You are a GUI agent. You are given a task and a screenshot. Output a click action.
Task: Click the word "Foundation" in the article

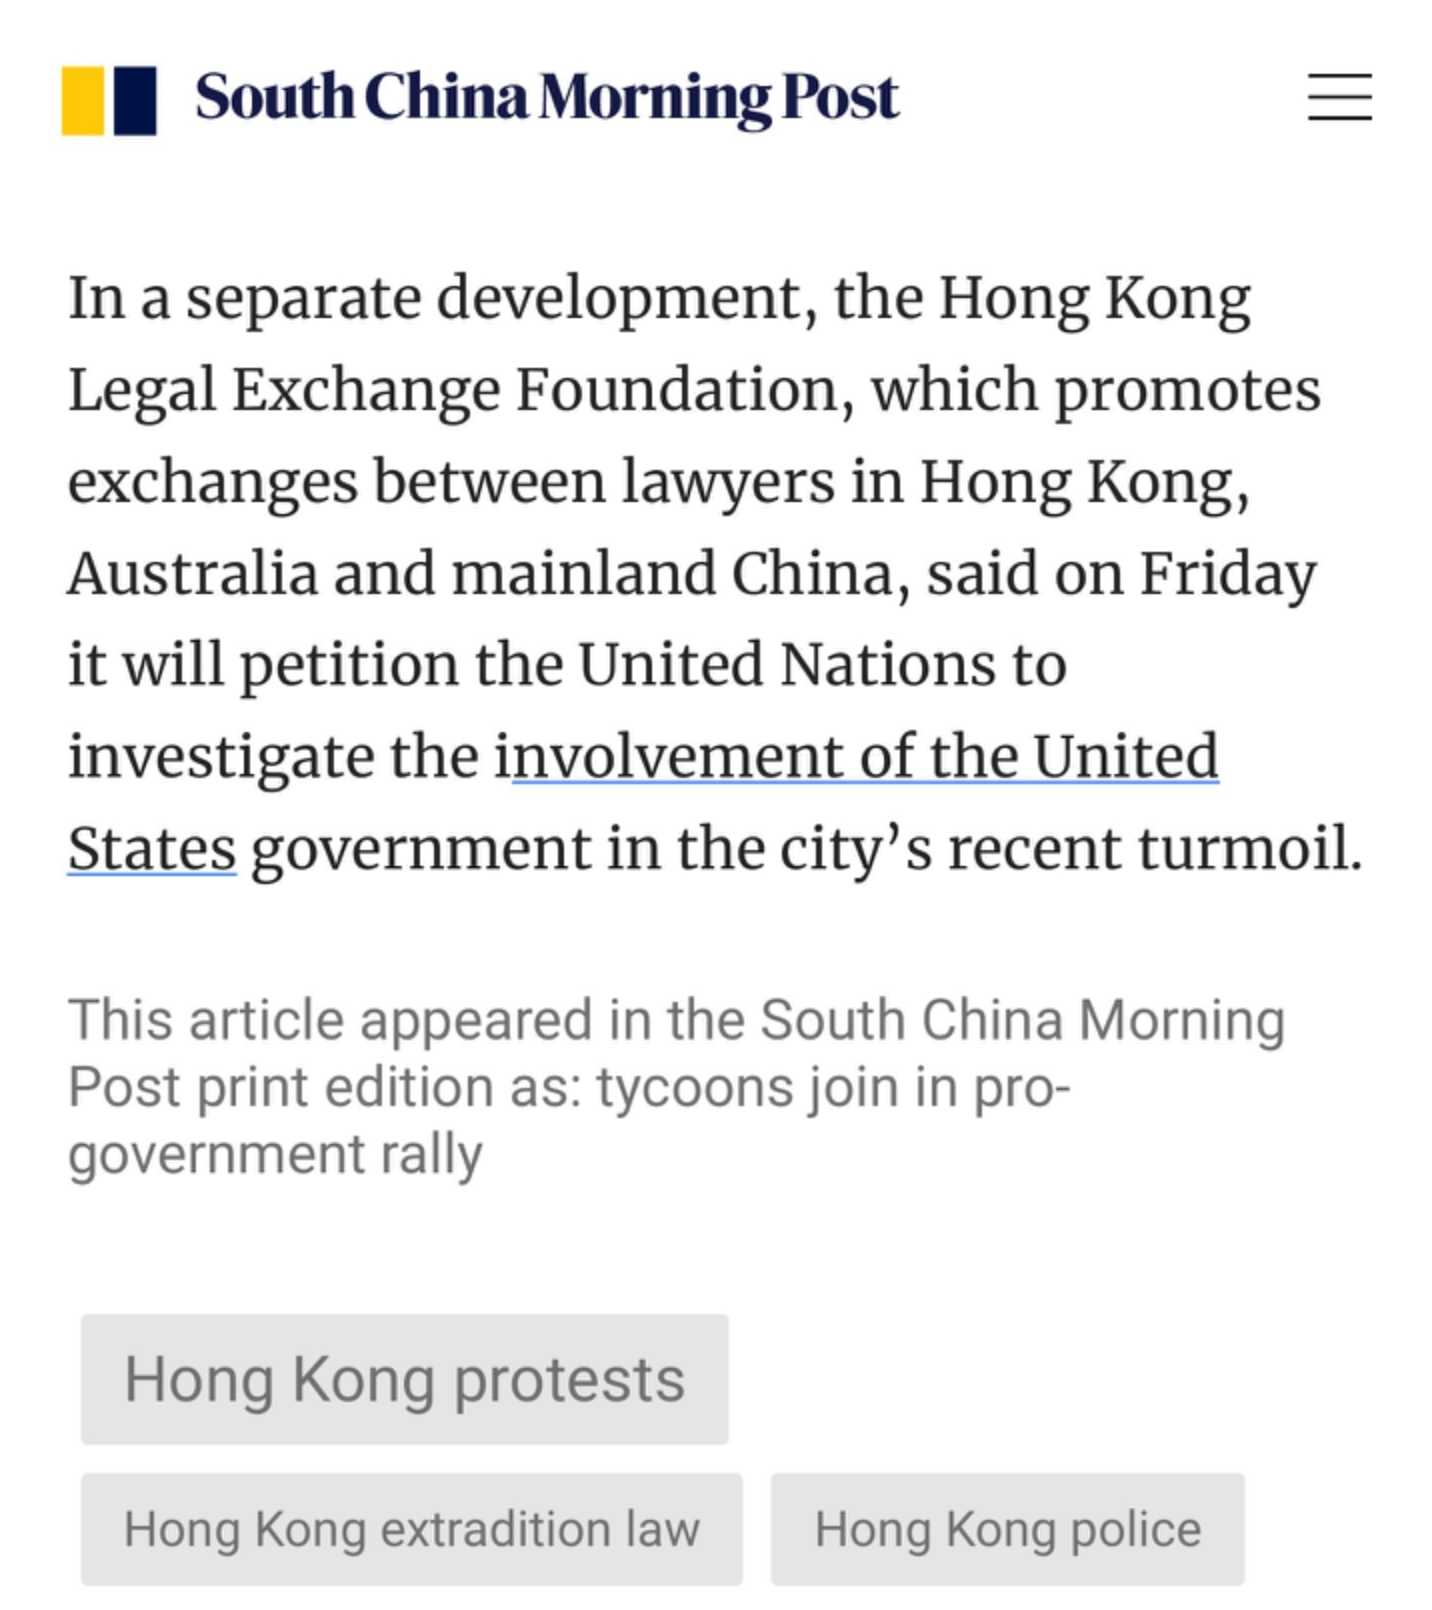pos(677,390)
